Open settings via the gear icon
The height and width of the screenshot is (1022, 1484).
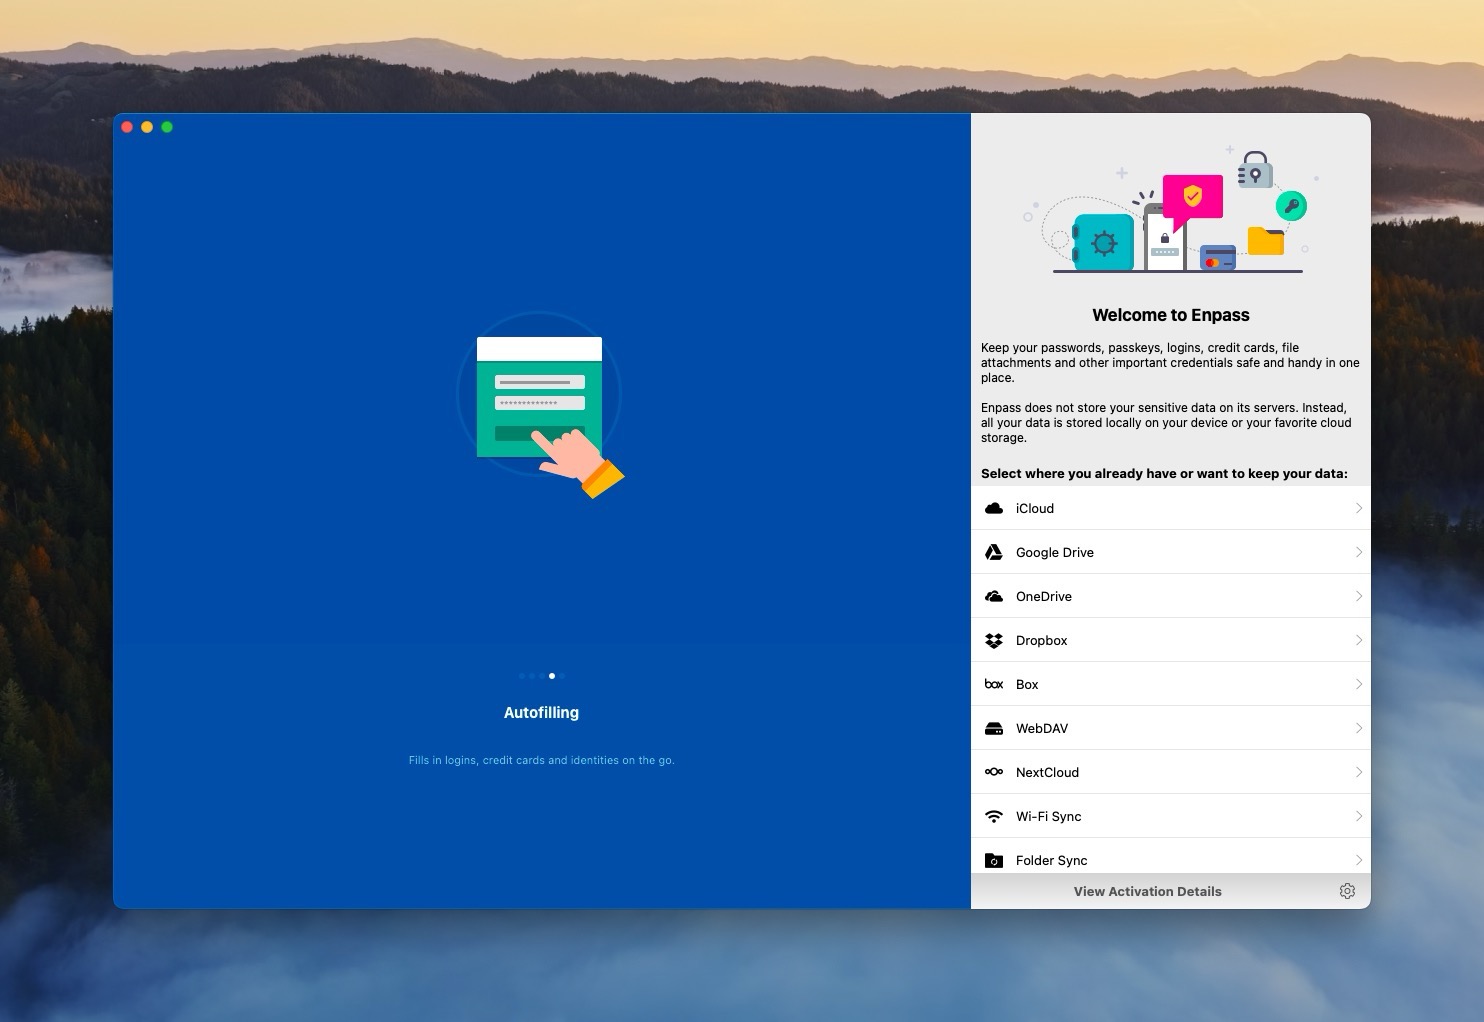tap(1347, 891)
